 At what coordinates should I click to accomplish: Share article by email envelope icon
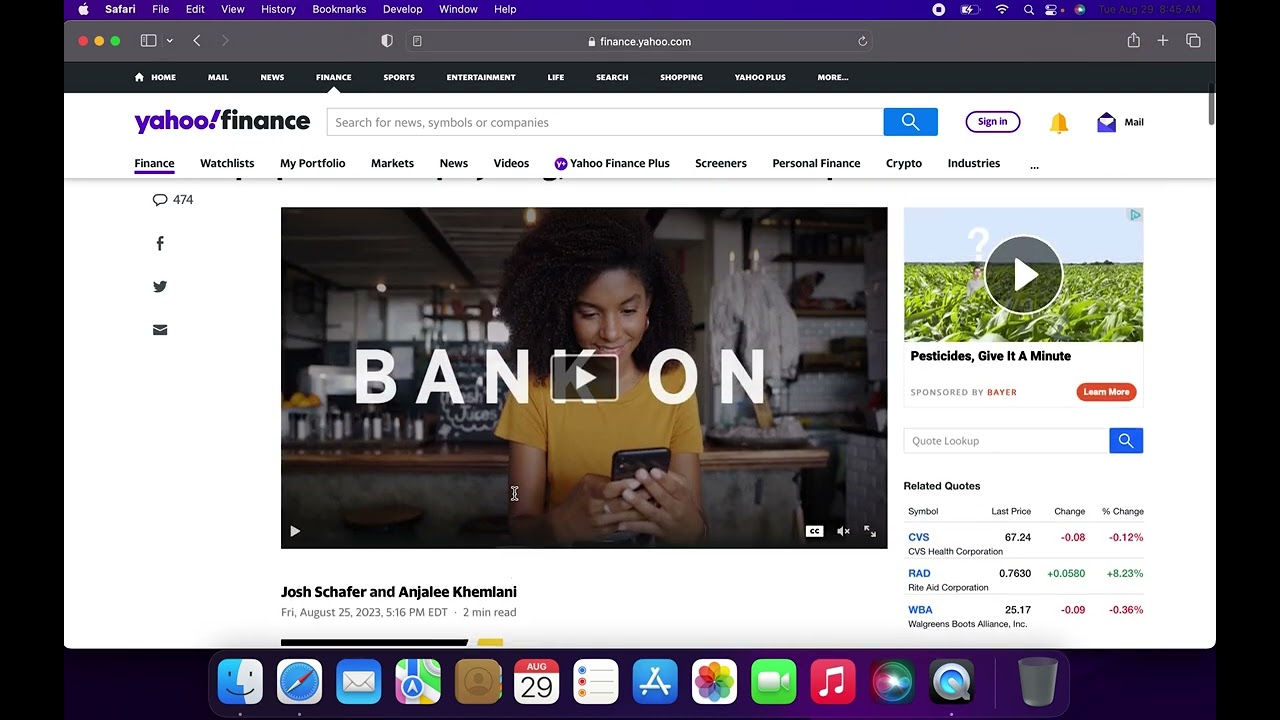(160, 330)
